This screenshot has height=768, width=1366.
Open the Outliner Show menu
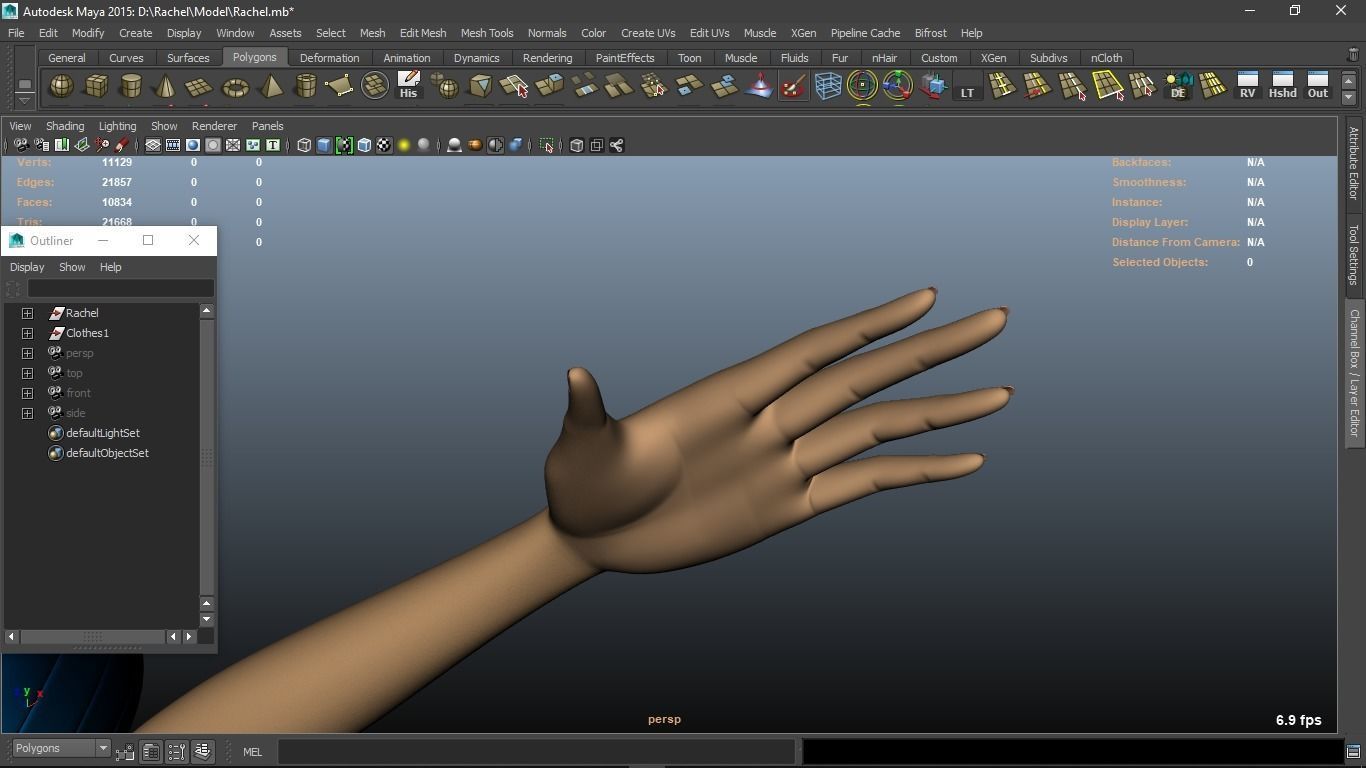click(x=72, y=267)
